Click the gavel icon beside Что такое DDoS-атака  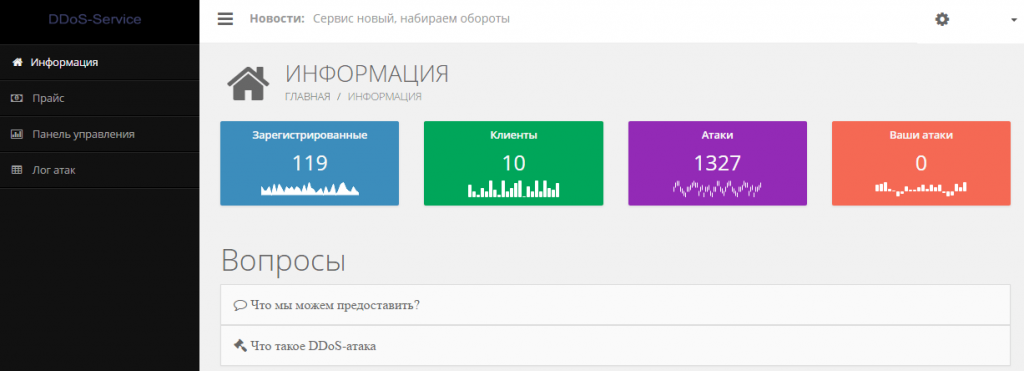pyautogui.click(x=240, y=346)
